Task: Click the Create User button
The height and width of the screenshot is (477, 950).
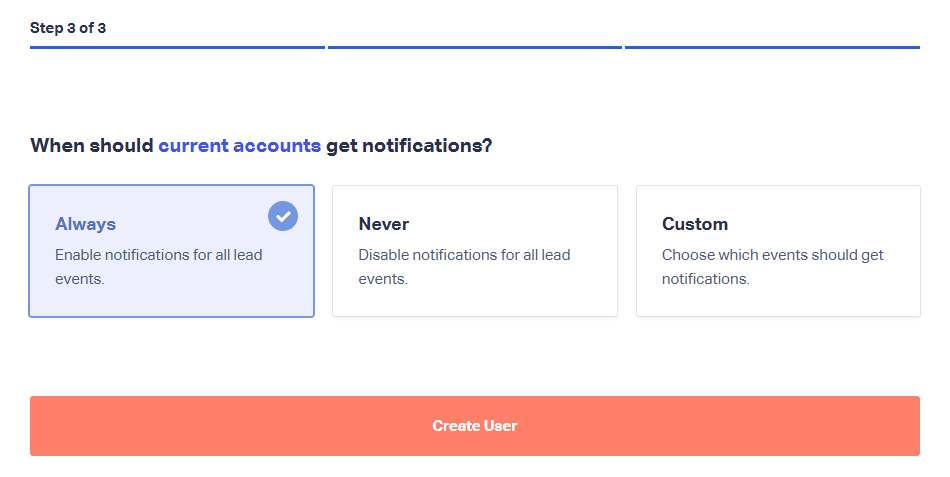Action: [475, 426]
